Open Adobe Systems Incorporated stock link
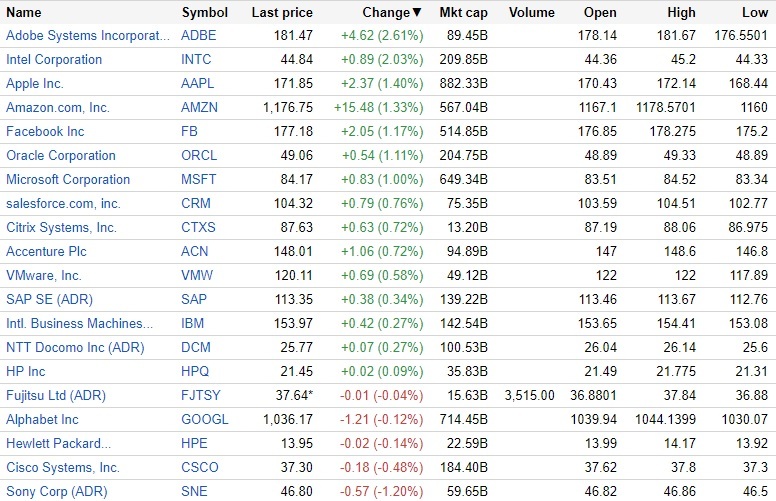 (x=88, y=35)
